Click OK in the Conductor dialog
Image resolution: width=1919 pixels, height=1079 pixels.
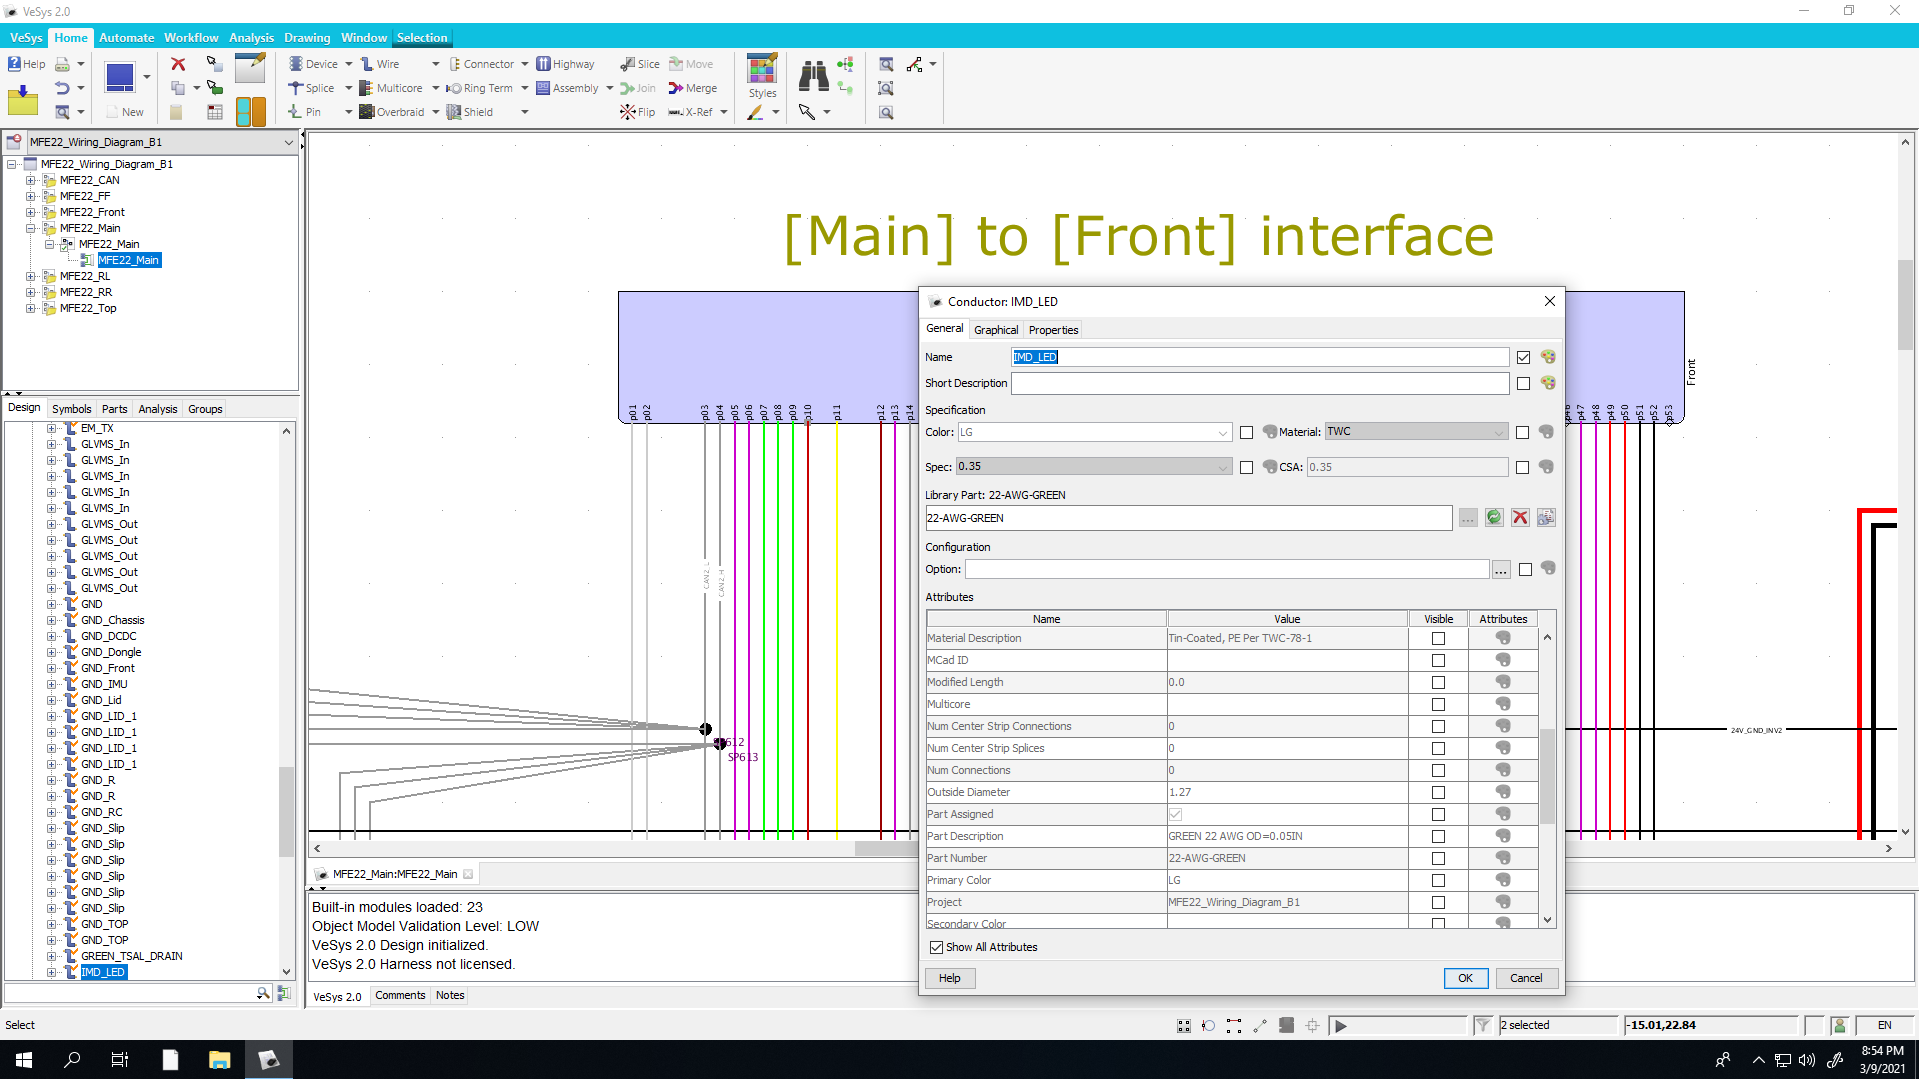(1465, 978)
